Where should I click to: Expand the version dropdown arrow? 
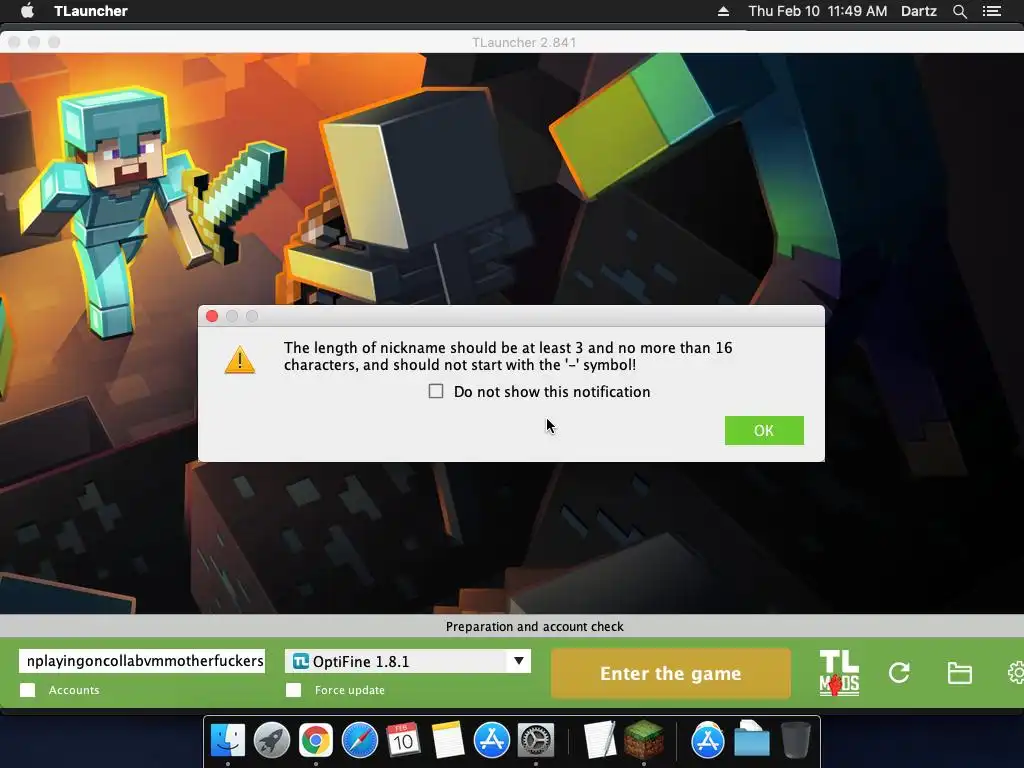tap(519, 661)
